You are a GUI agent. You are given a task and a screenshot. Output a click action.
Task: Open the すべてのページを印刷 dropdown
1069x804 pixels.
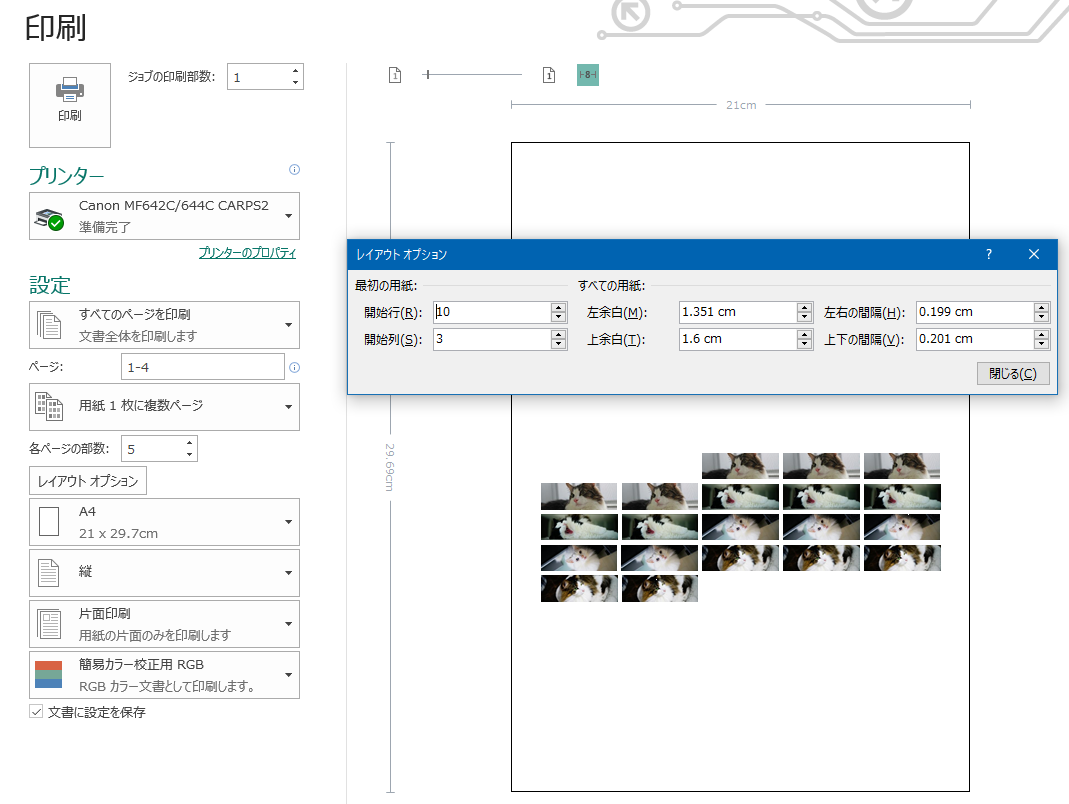(x=164, y=325)
